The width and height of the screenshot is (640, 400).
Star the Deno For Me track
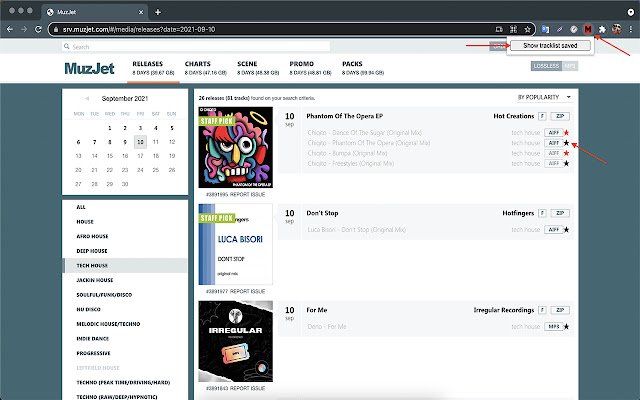pos(566,327)
